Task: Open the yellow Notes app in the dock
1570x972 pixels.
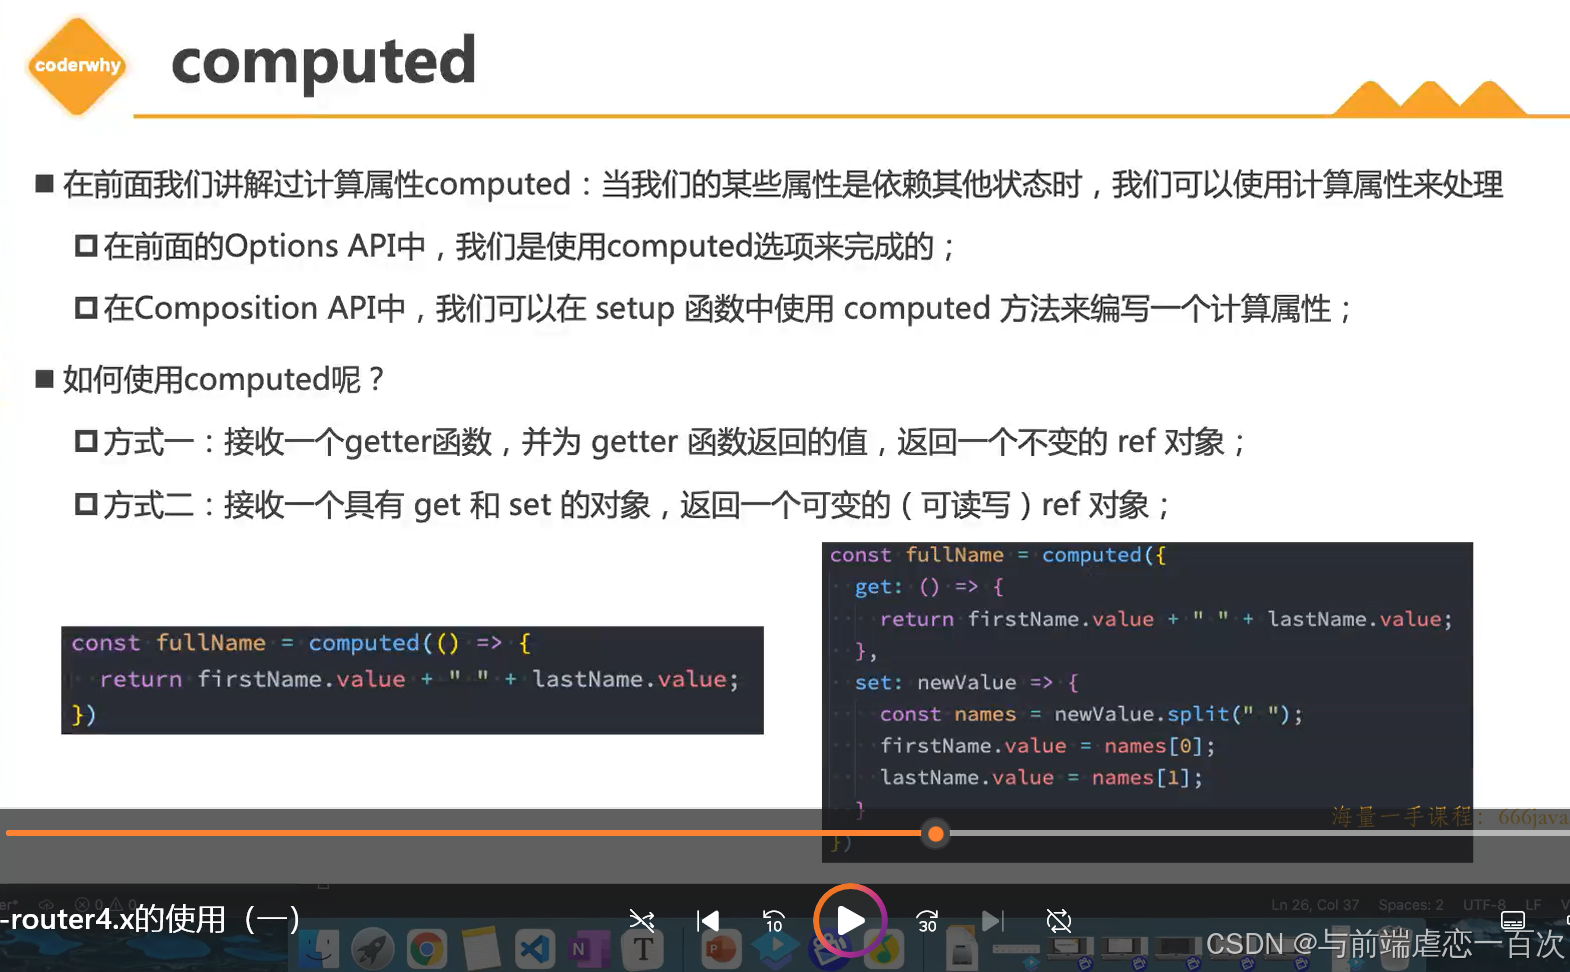Action: 480,948
